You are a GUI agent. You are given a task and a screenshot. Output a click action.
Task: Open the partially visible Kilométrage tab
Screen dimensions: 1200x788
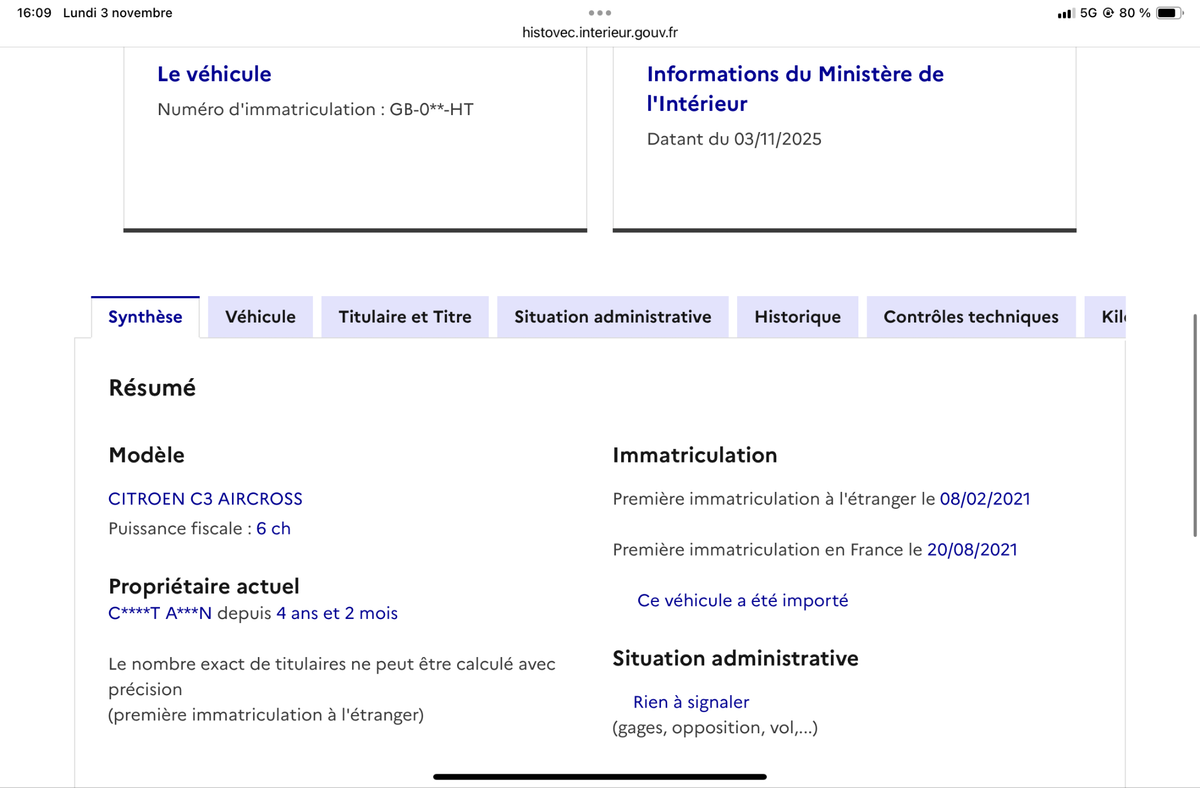click(x=1110, y=316)
